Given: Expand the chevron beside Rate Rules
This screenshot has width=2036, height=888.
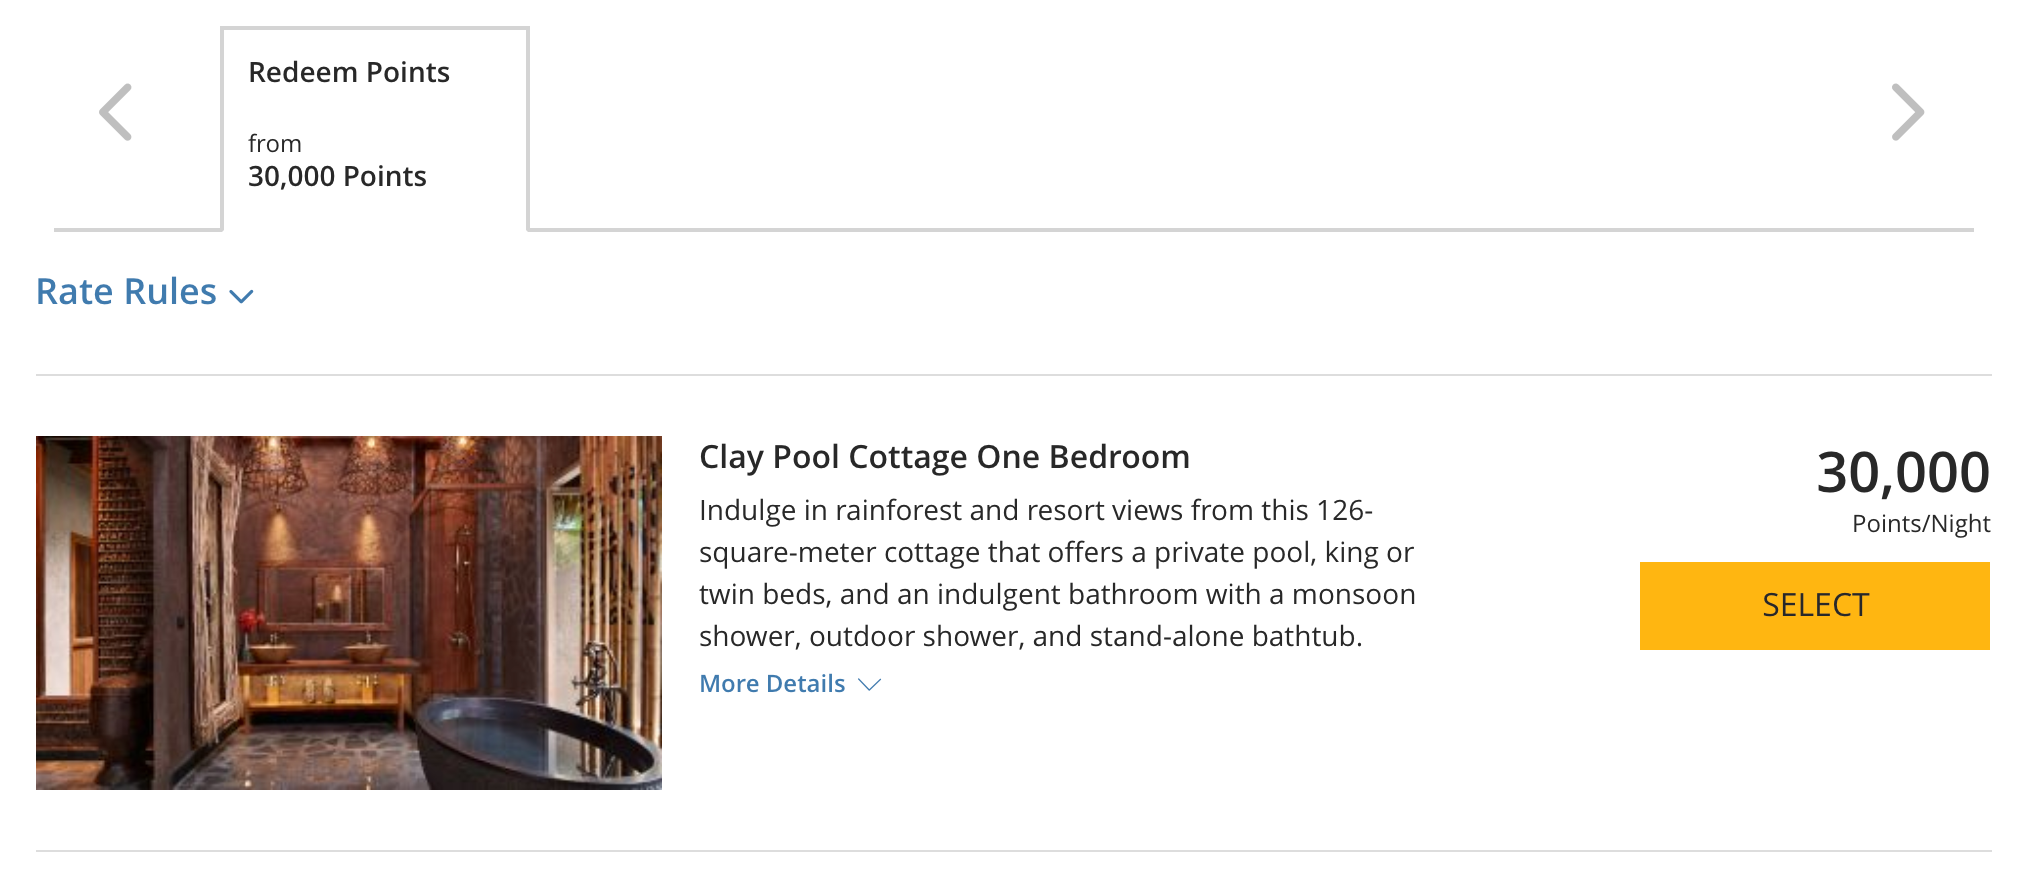Looking at the screenshot, I should 241,296.
